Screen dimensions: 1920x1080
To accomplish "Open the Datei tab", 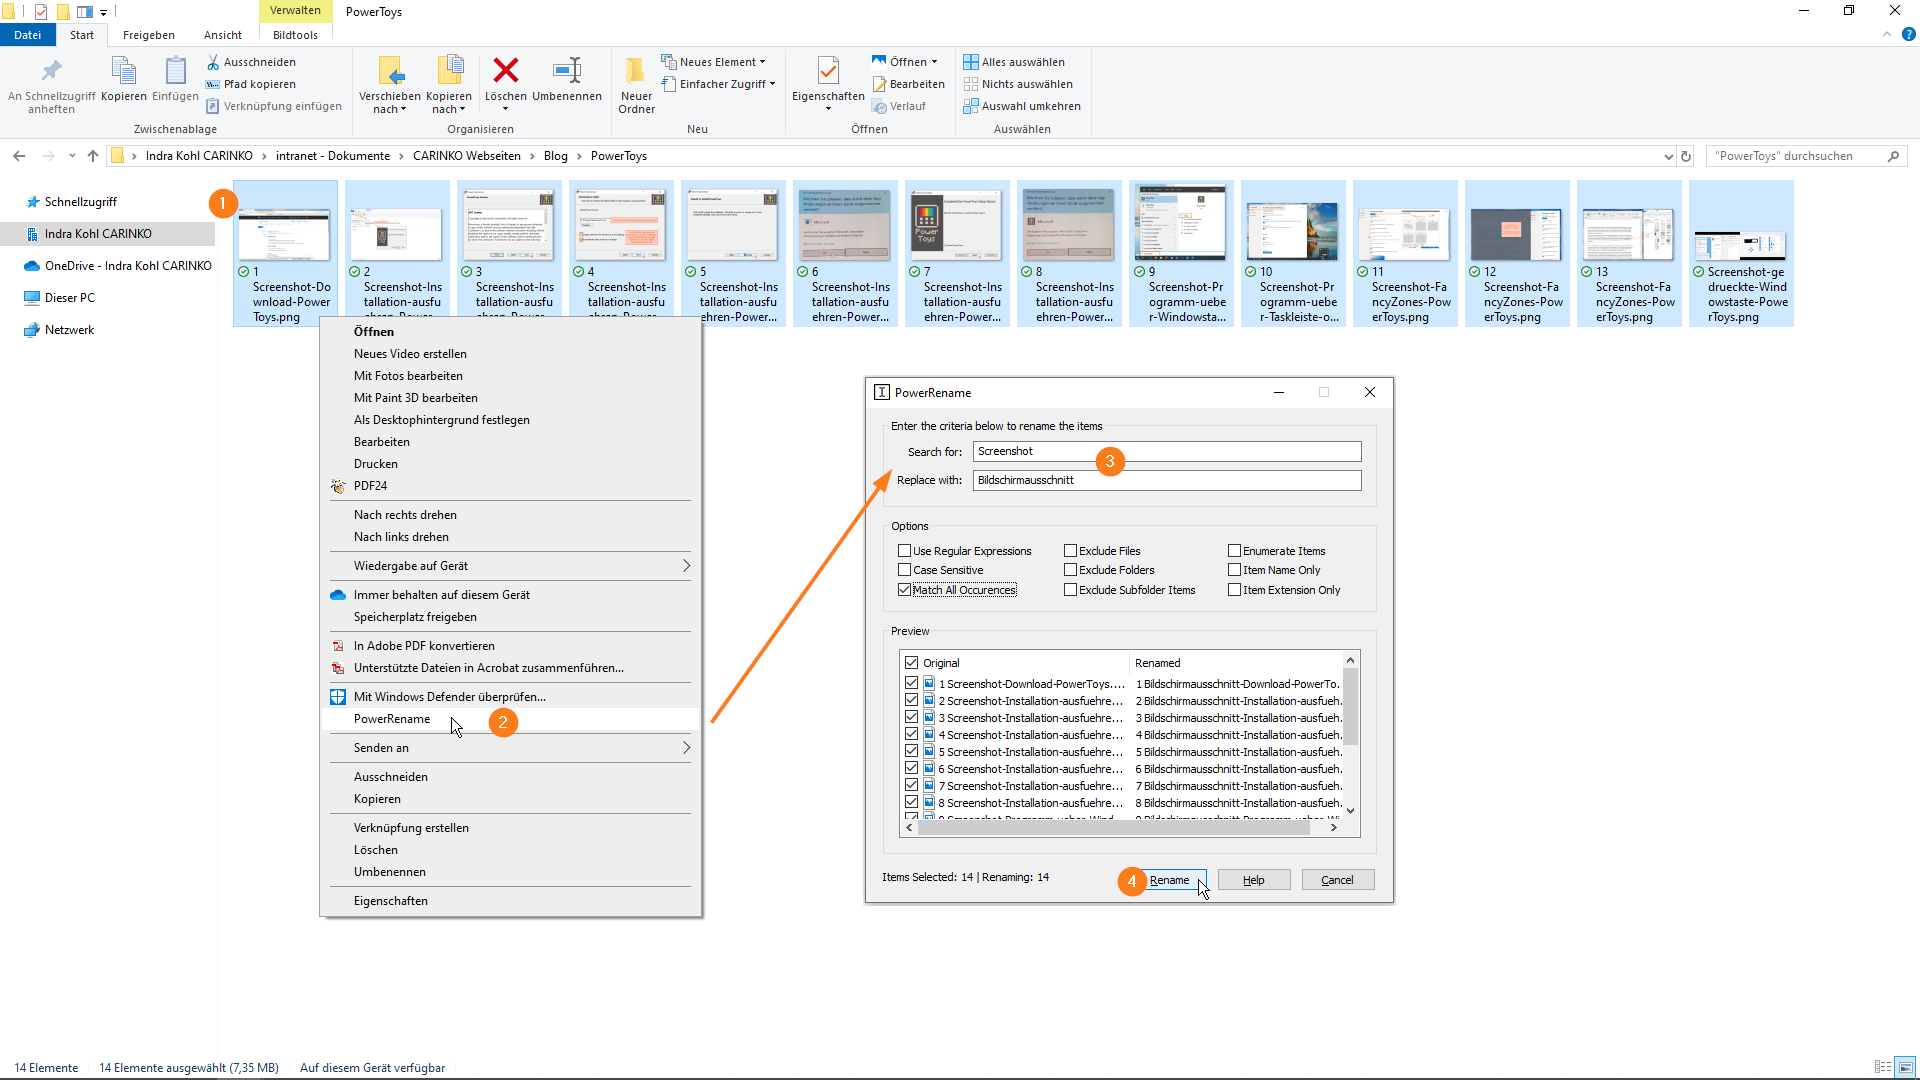I will tap(27, 35).
